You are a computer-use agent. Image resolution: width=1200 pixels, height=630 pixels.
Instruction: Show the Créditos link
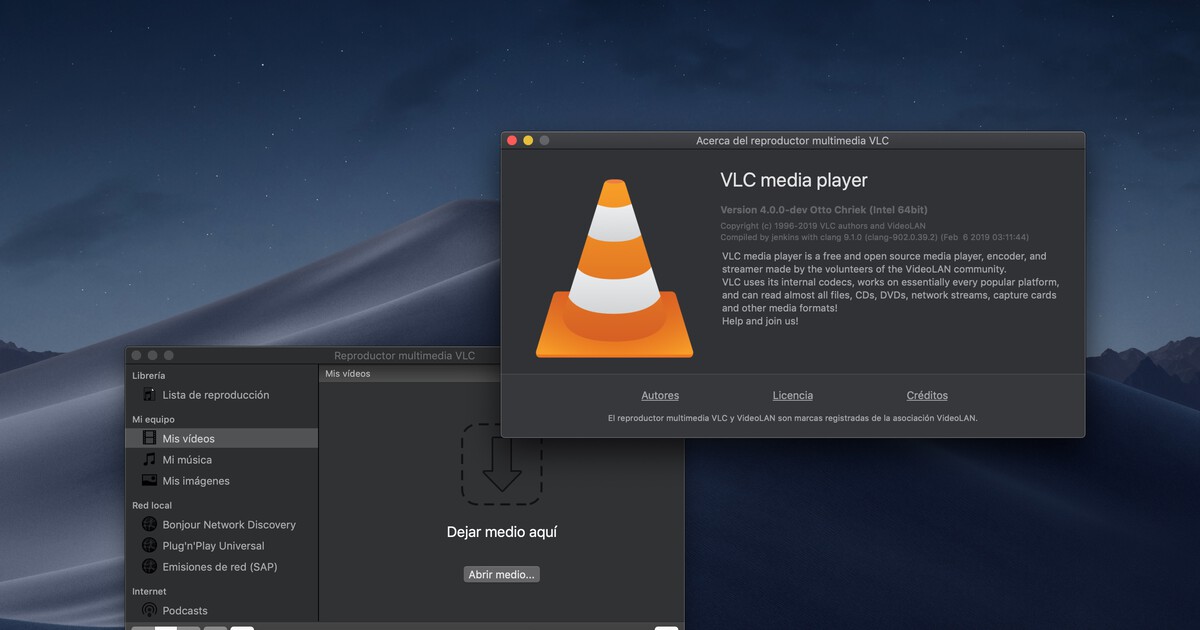(x=927, y=395)
